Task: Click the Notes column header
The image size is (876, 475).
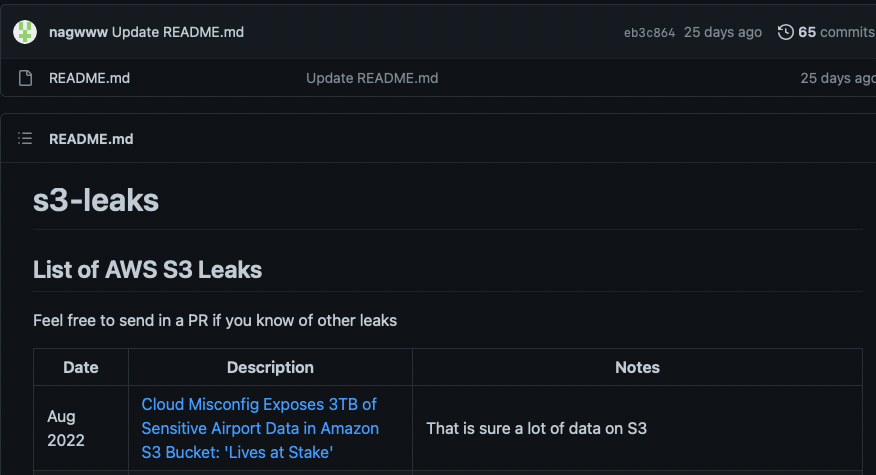Action: click(637, 367)
